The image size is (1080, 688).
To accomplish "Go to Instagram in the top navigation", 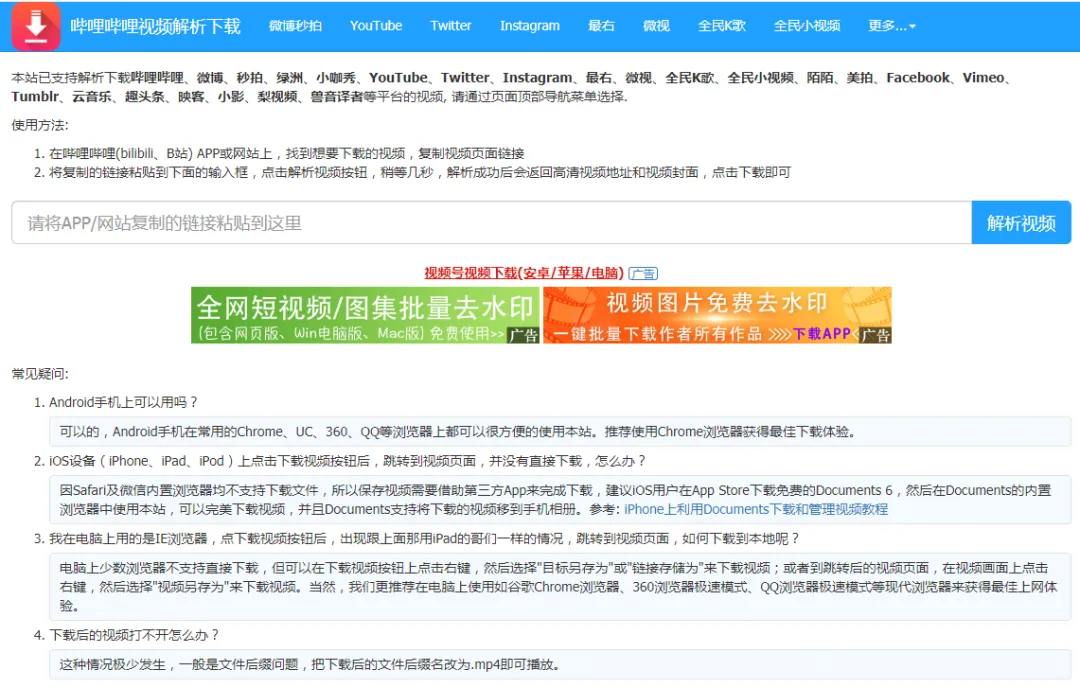I will click(530, 26).
